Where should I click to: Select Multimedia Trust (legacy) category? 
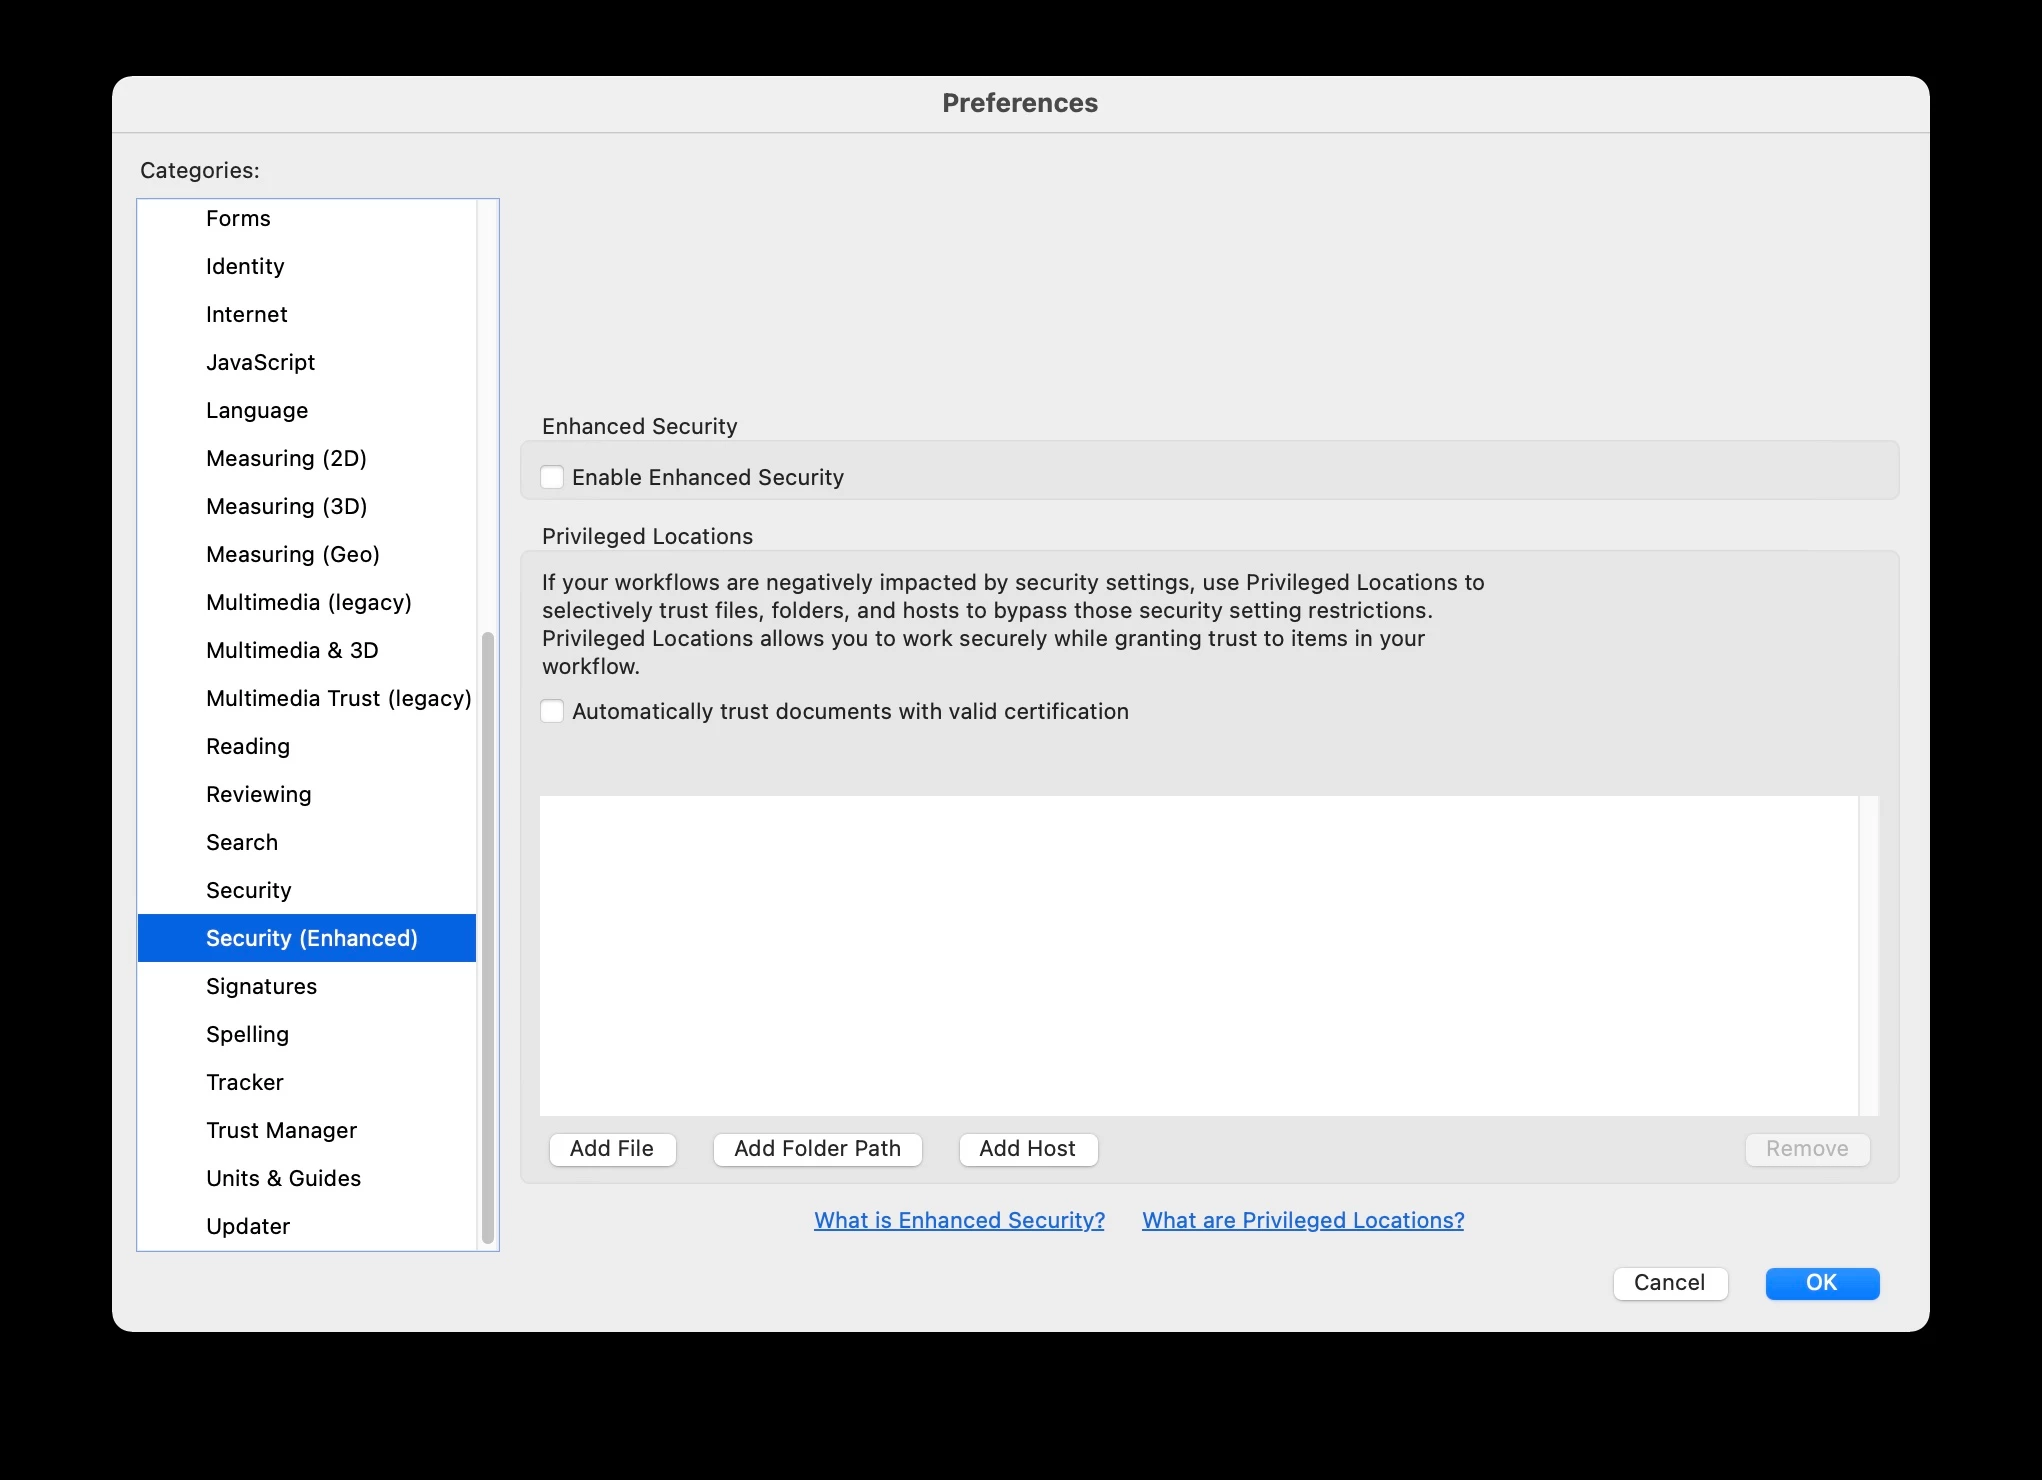click(x=338, y=698)
